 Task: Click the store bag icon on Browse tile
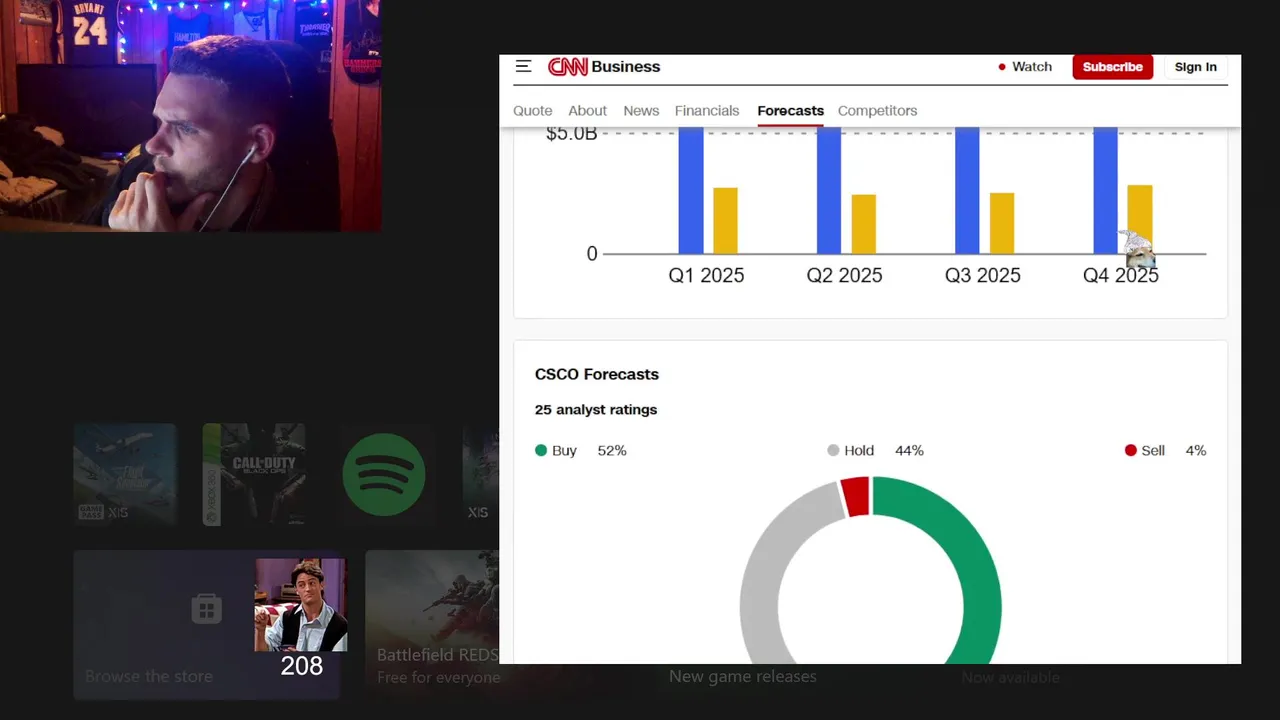tap(206, 608)
